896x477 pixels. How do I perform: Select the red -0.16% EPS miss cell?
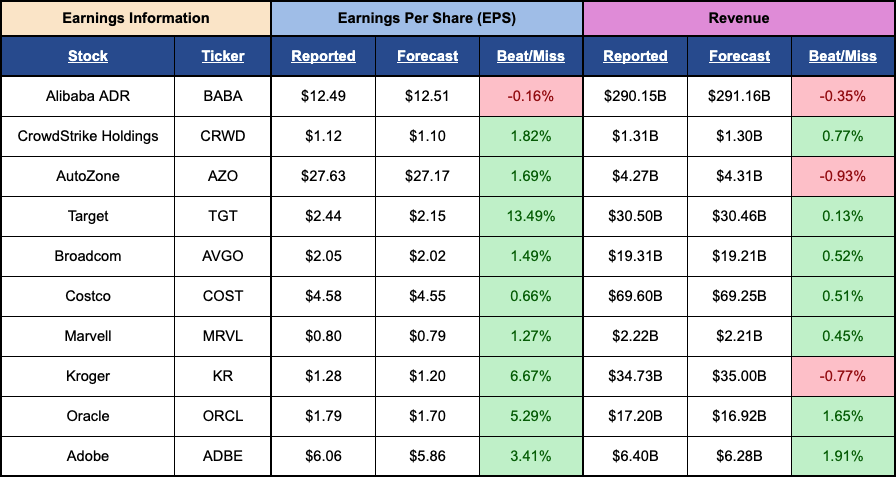point(530,96)
